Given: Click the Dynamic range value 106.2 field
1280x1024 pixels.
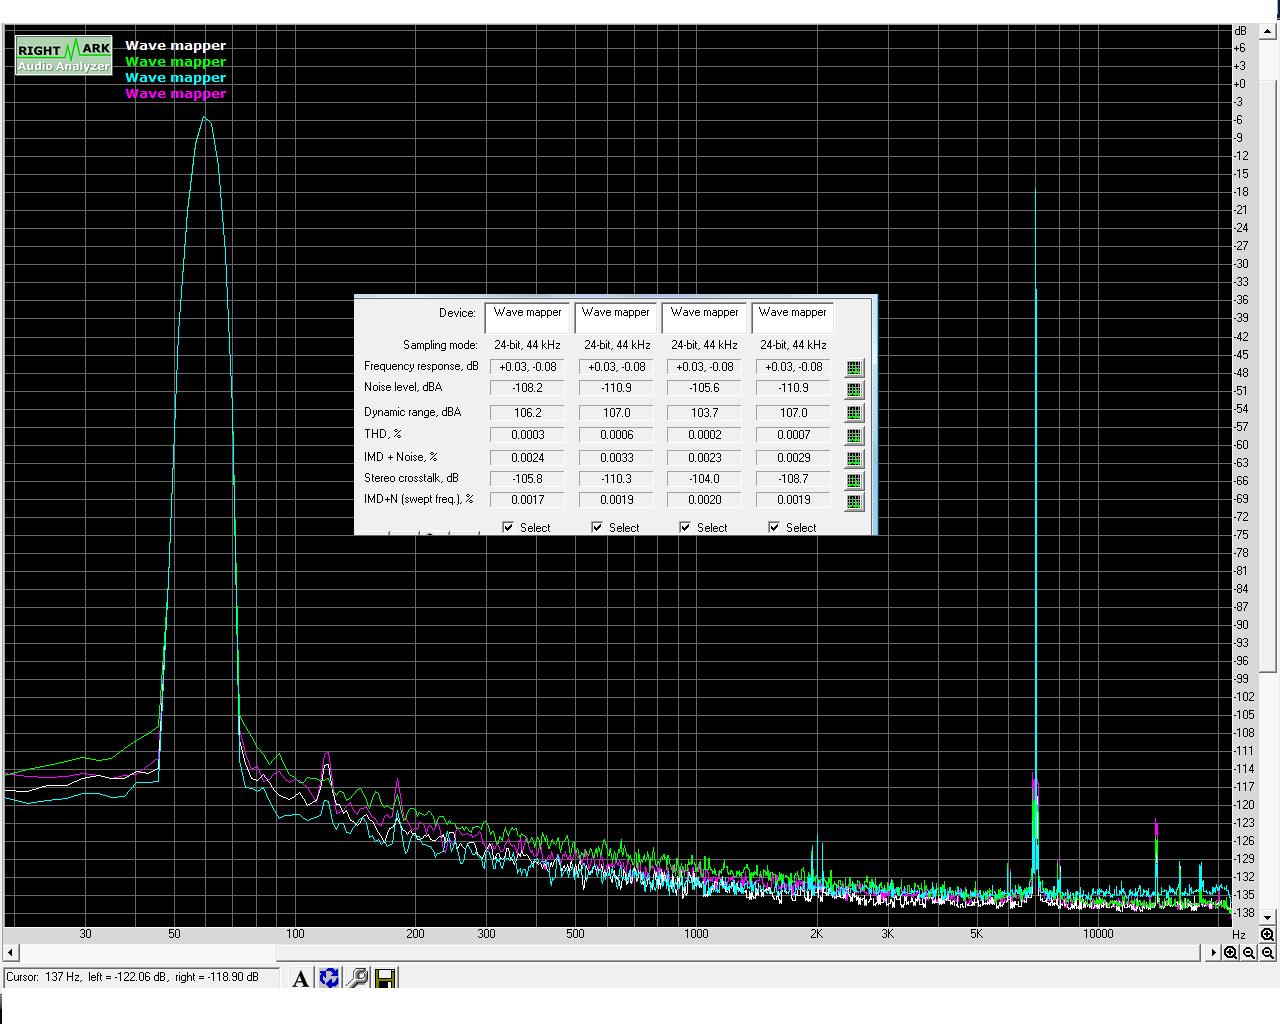Looking at the screenshot, I should click(x=527, y=413).
